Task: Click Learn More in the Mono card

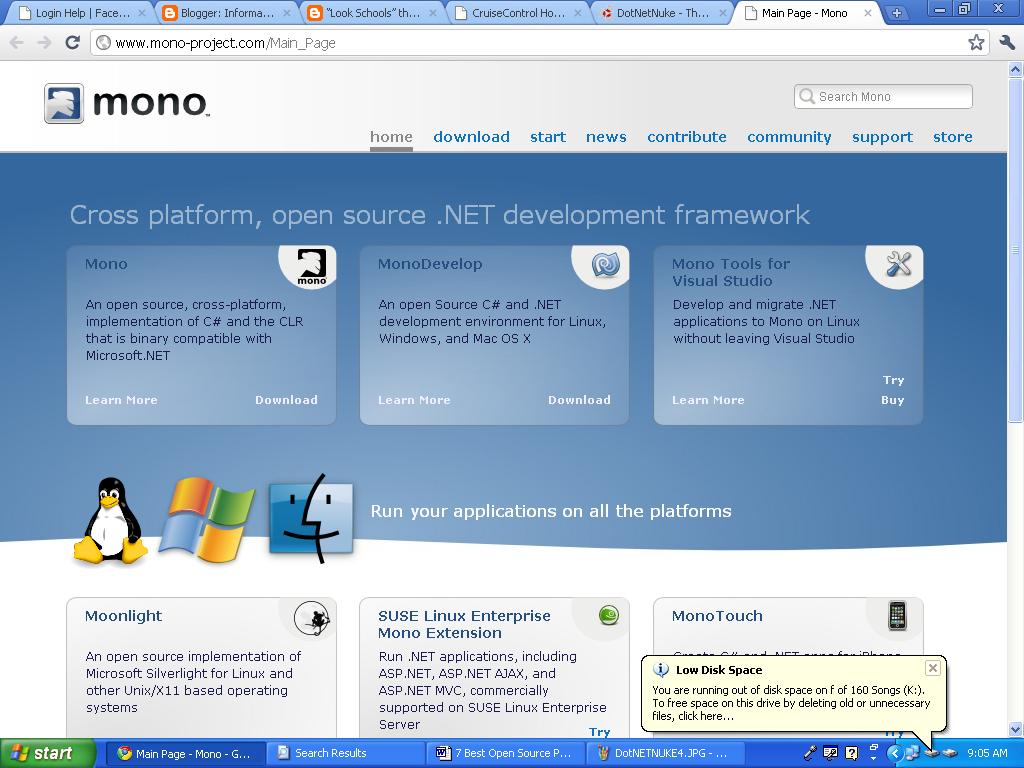Action: (x=121, y=400)
